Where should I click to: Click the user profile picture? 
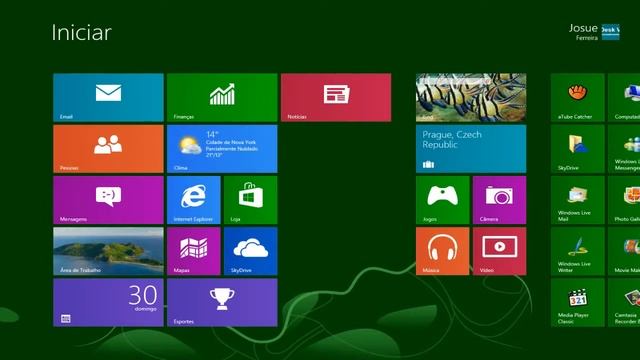coord(611,31)
